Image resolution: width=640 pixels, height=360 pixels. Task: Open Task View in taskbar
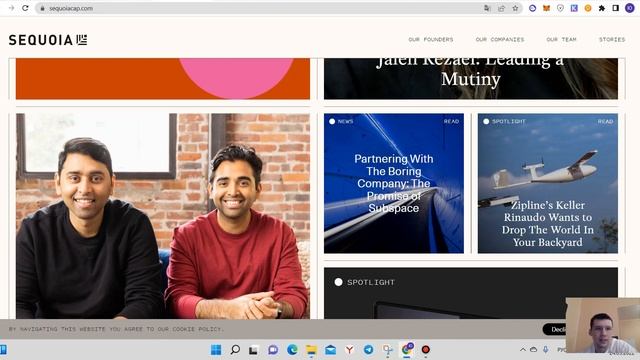coord(253,350)
